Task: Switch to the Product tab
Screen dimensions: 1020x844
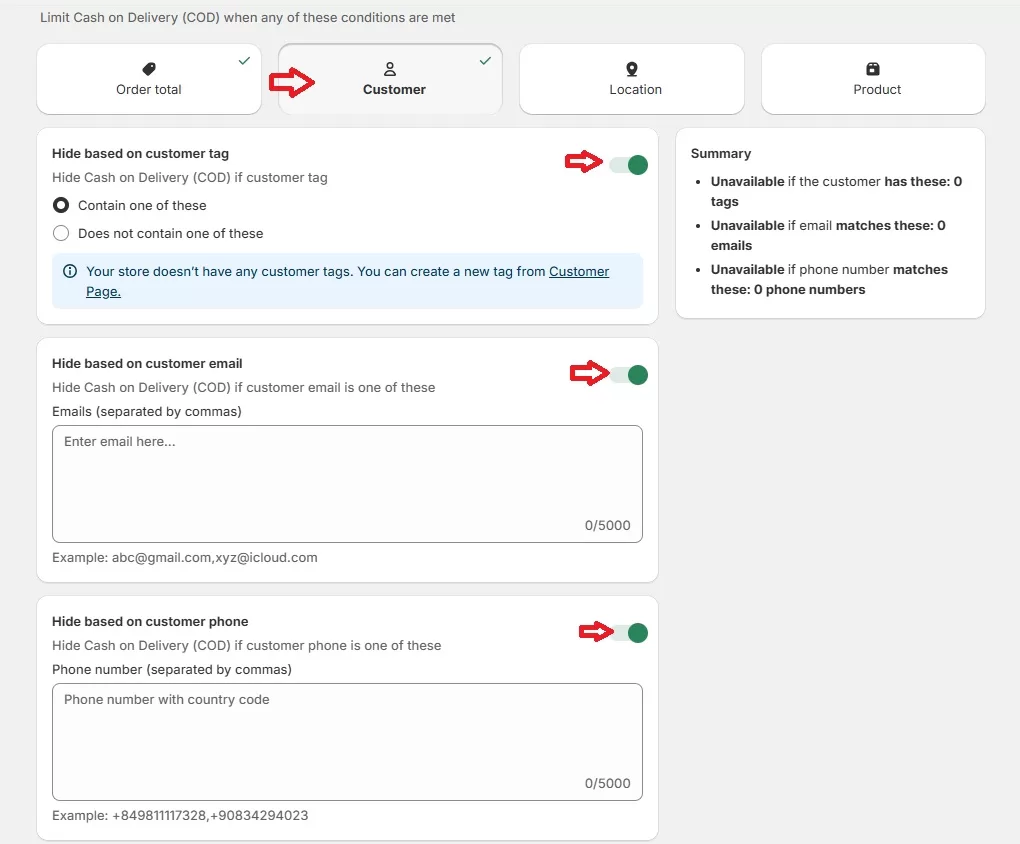Action: click(x=873, y=79)
